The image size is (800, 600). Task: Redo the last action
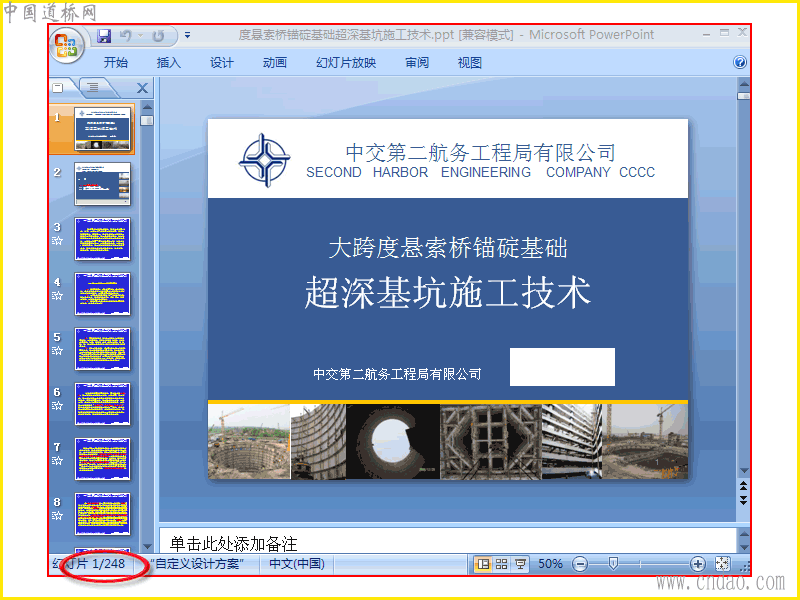coord(158,36)
